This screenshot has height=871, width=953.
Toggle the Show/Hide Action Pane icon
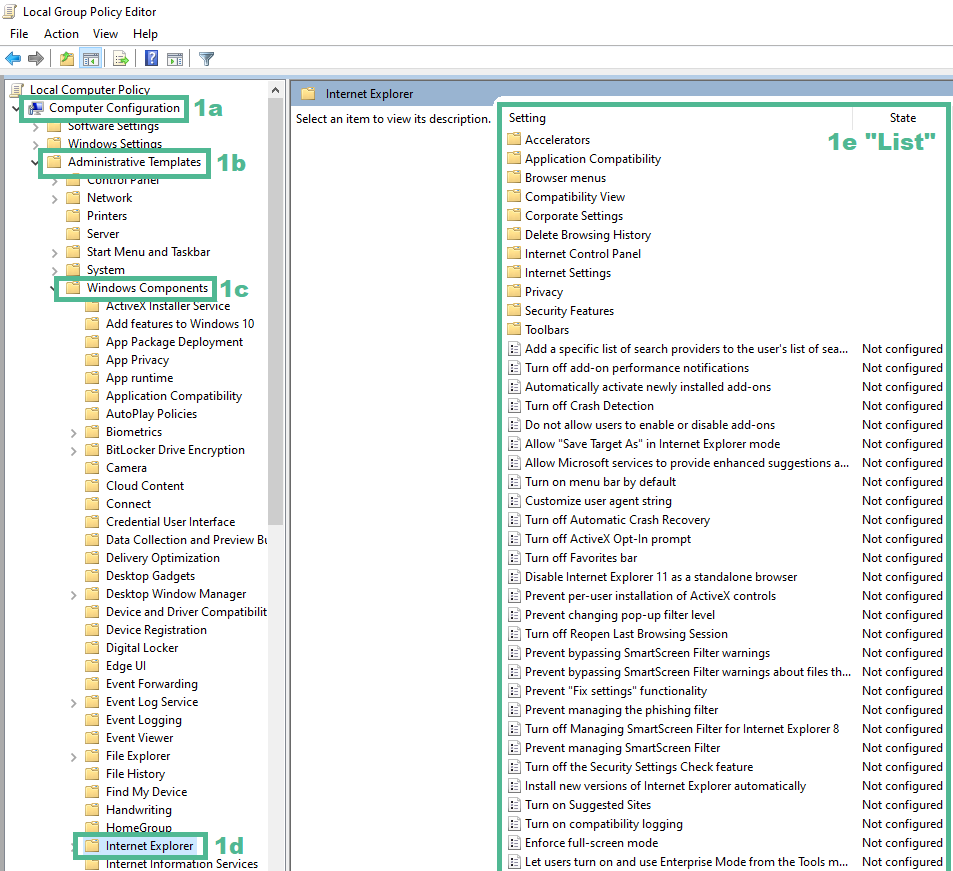[175, 59]
